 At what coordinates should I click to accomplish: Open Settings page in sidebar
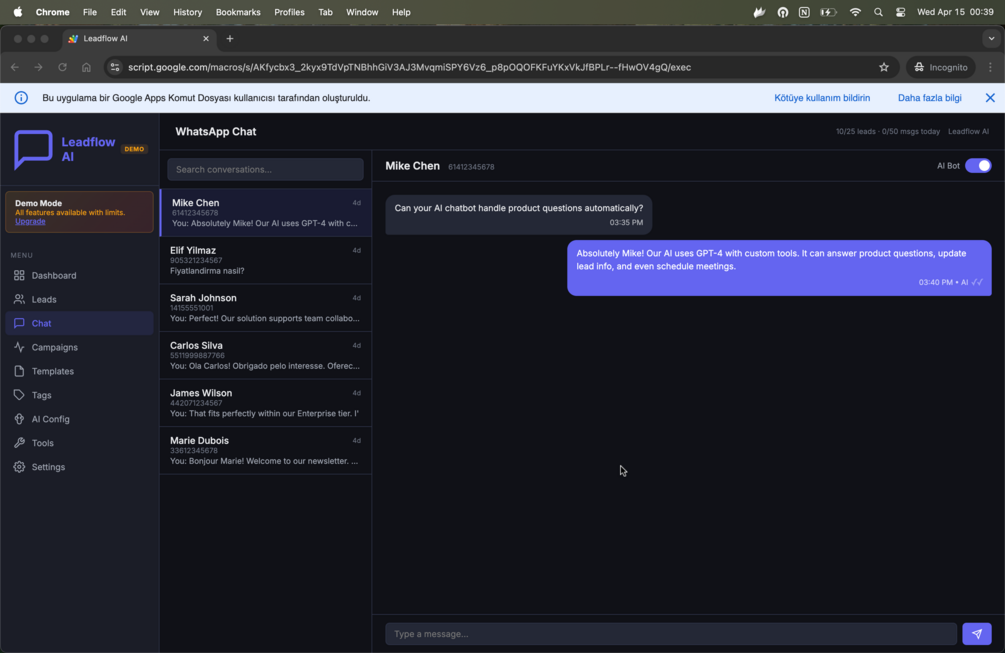[79, 467]
